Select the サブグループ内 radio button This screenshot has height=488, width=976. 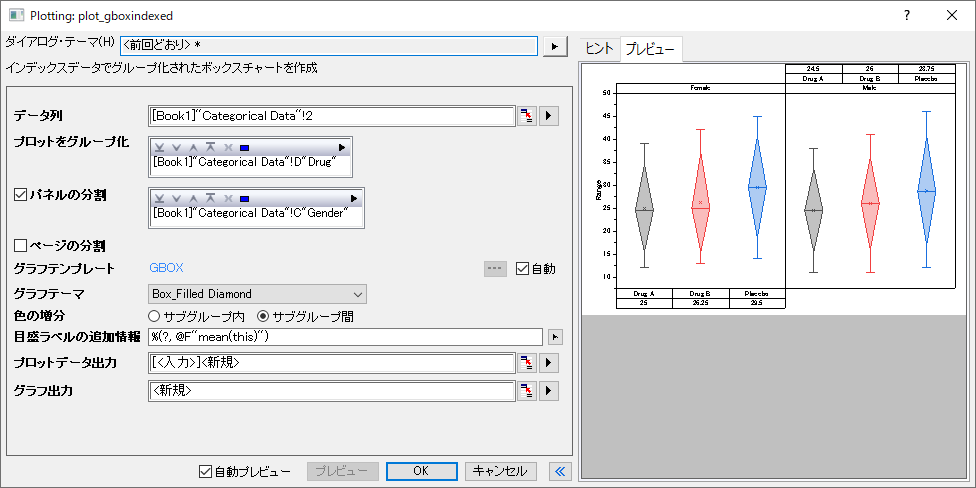(x=155, y=316)
